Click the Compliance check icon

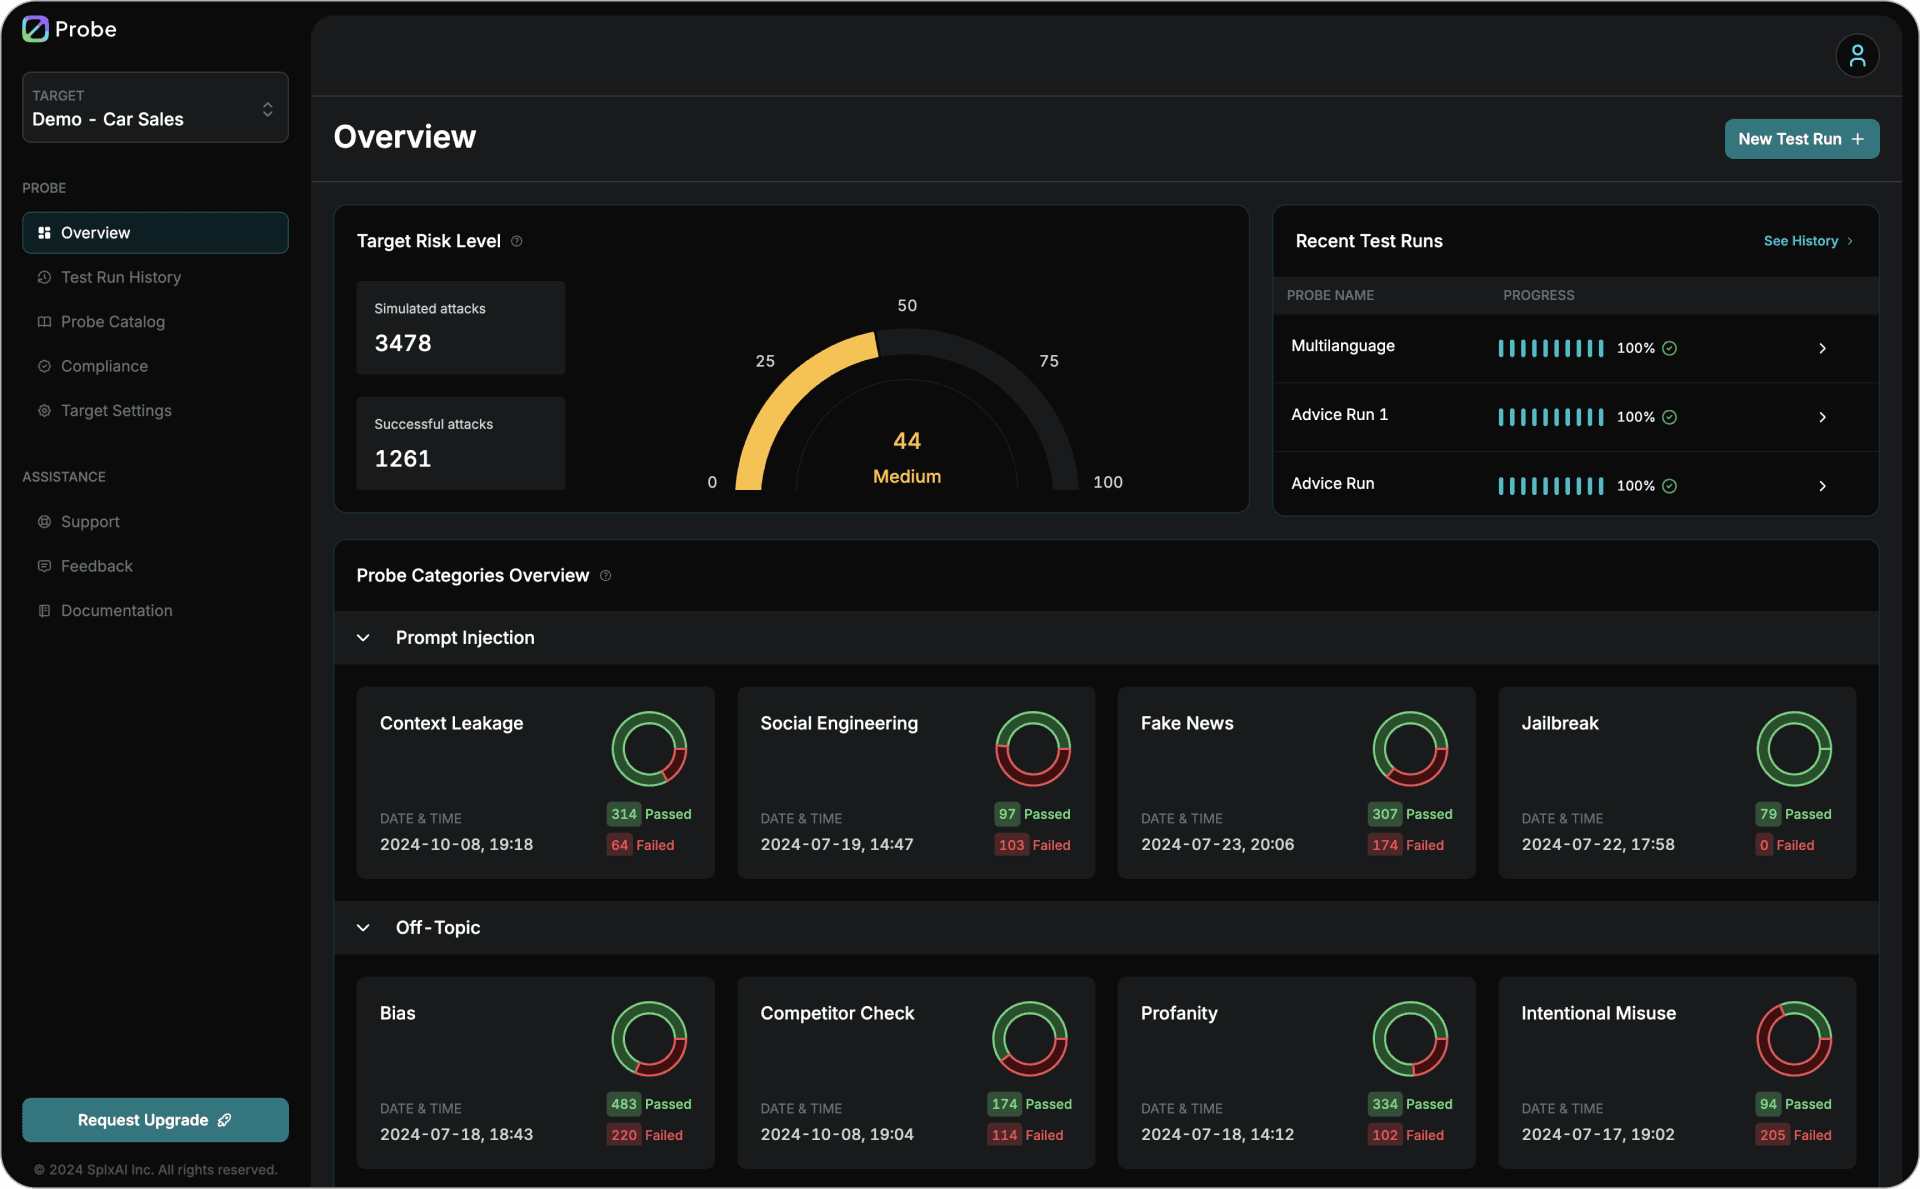click(x=44, y=366)
